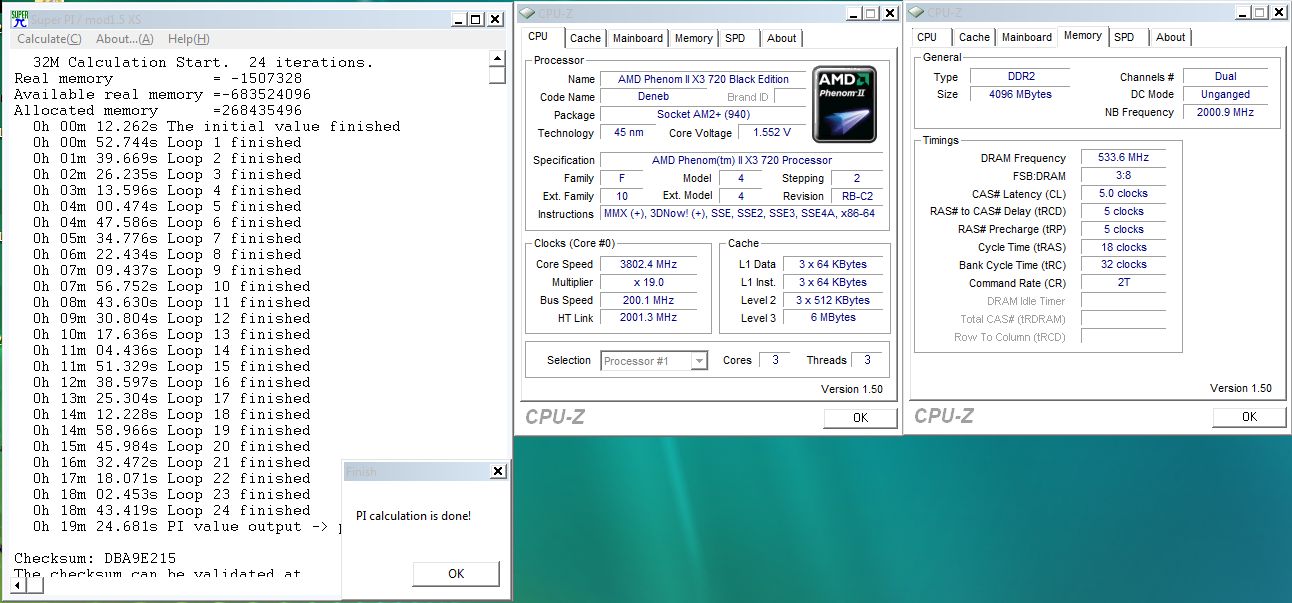This screenshot has width=1292, height=603.
Task: Click the Core Voltage value 1.552 V
Action: pos(771,133)
